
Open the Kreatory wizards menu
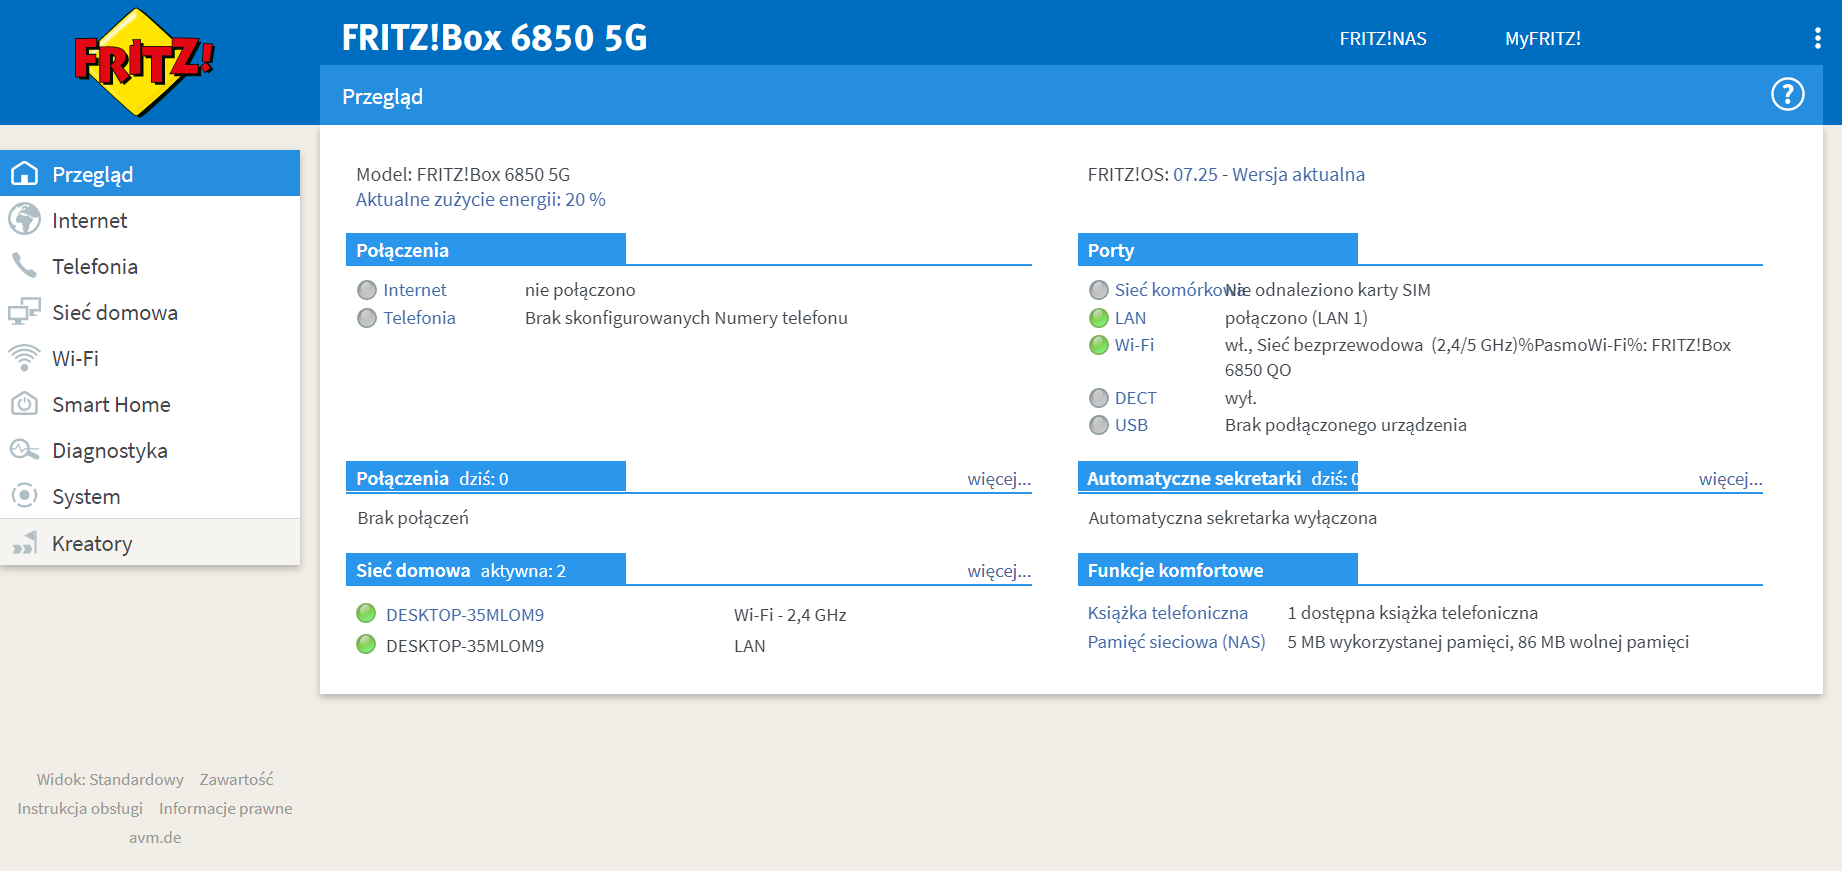(x=92, y=544)
